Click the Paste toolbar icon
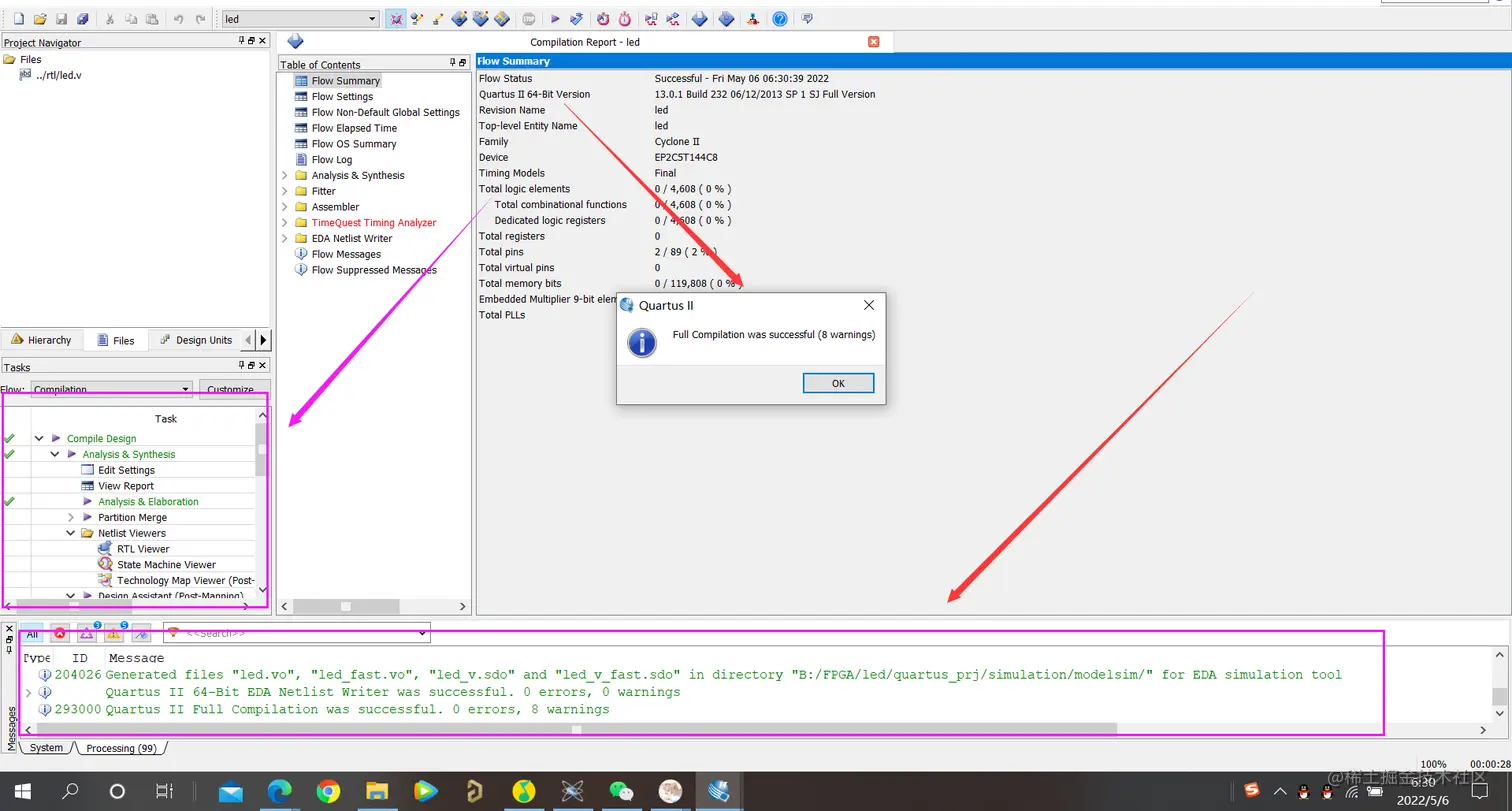 click(152, 19)
